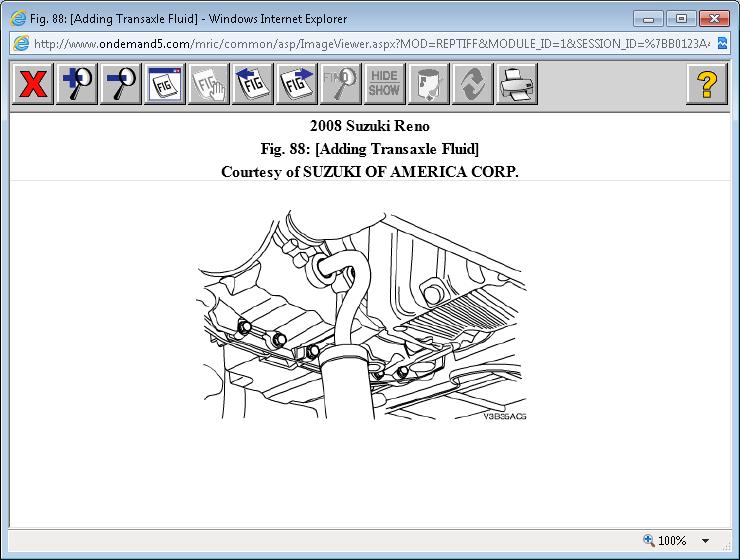This screenshot has height=560, width=740.
Task: Close the Internet Explorer window
Action: tap(715, 19)
